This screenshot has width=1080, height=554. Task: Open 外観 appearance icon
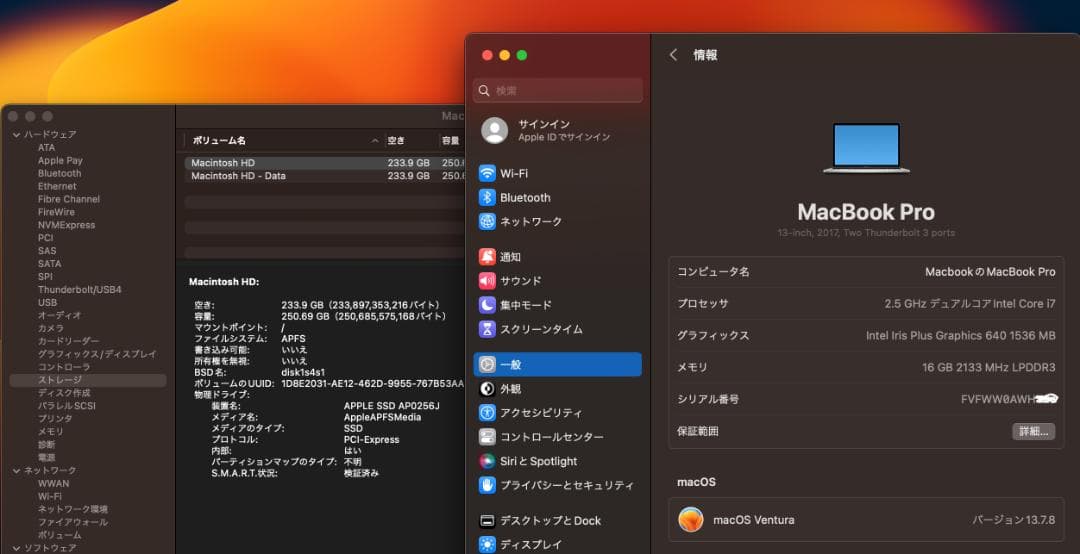pyautogui.click(x=487, y=389)
